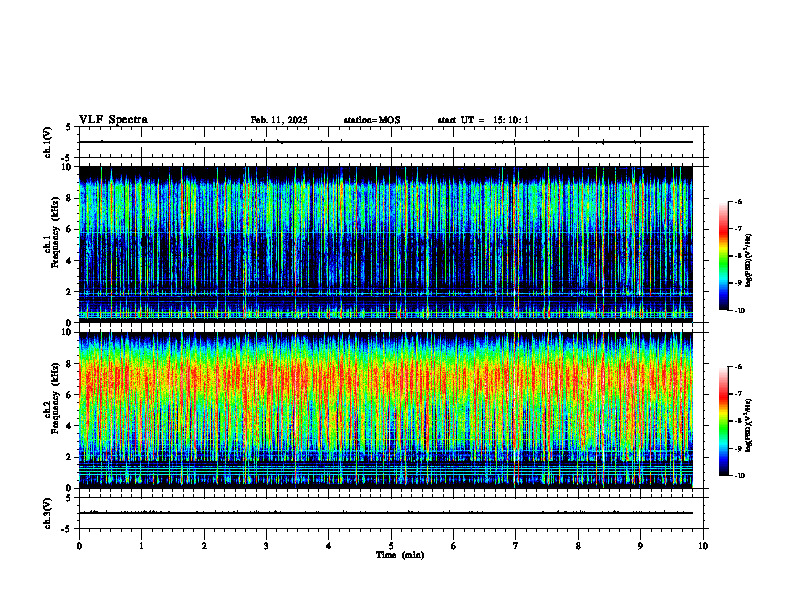Click the "8" tick on the time axis
792x612 pixels.
[x=578, y=546]
